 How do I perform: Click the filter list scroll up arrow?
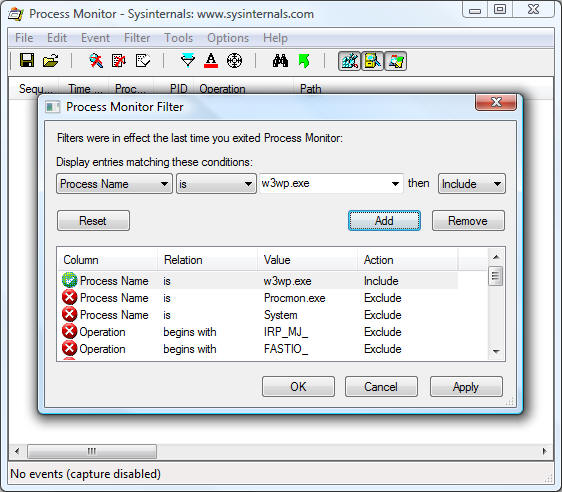[496, 257]
